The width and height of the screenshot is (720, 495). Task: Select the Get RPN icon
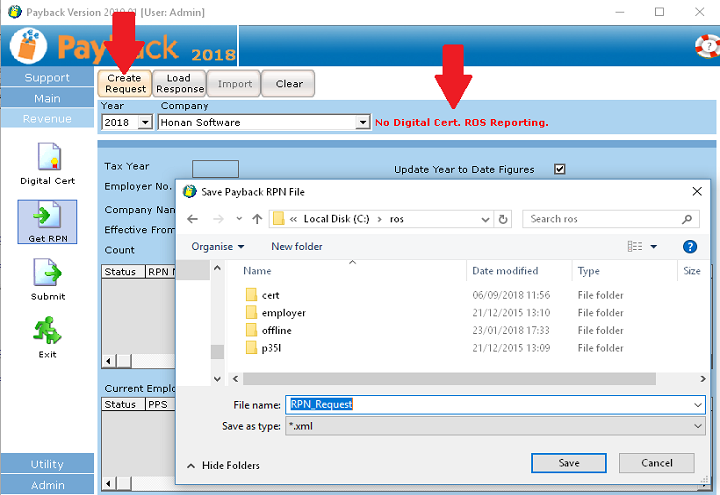coord(48,218)
